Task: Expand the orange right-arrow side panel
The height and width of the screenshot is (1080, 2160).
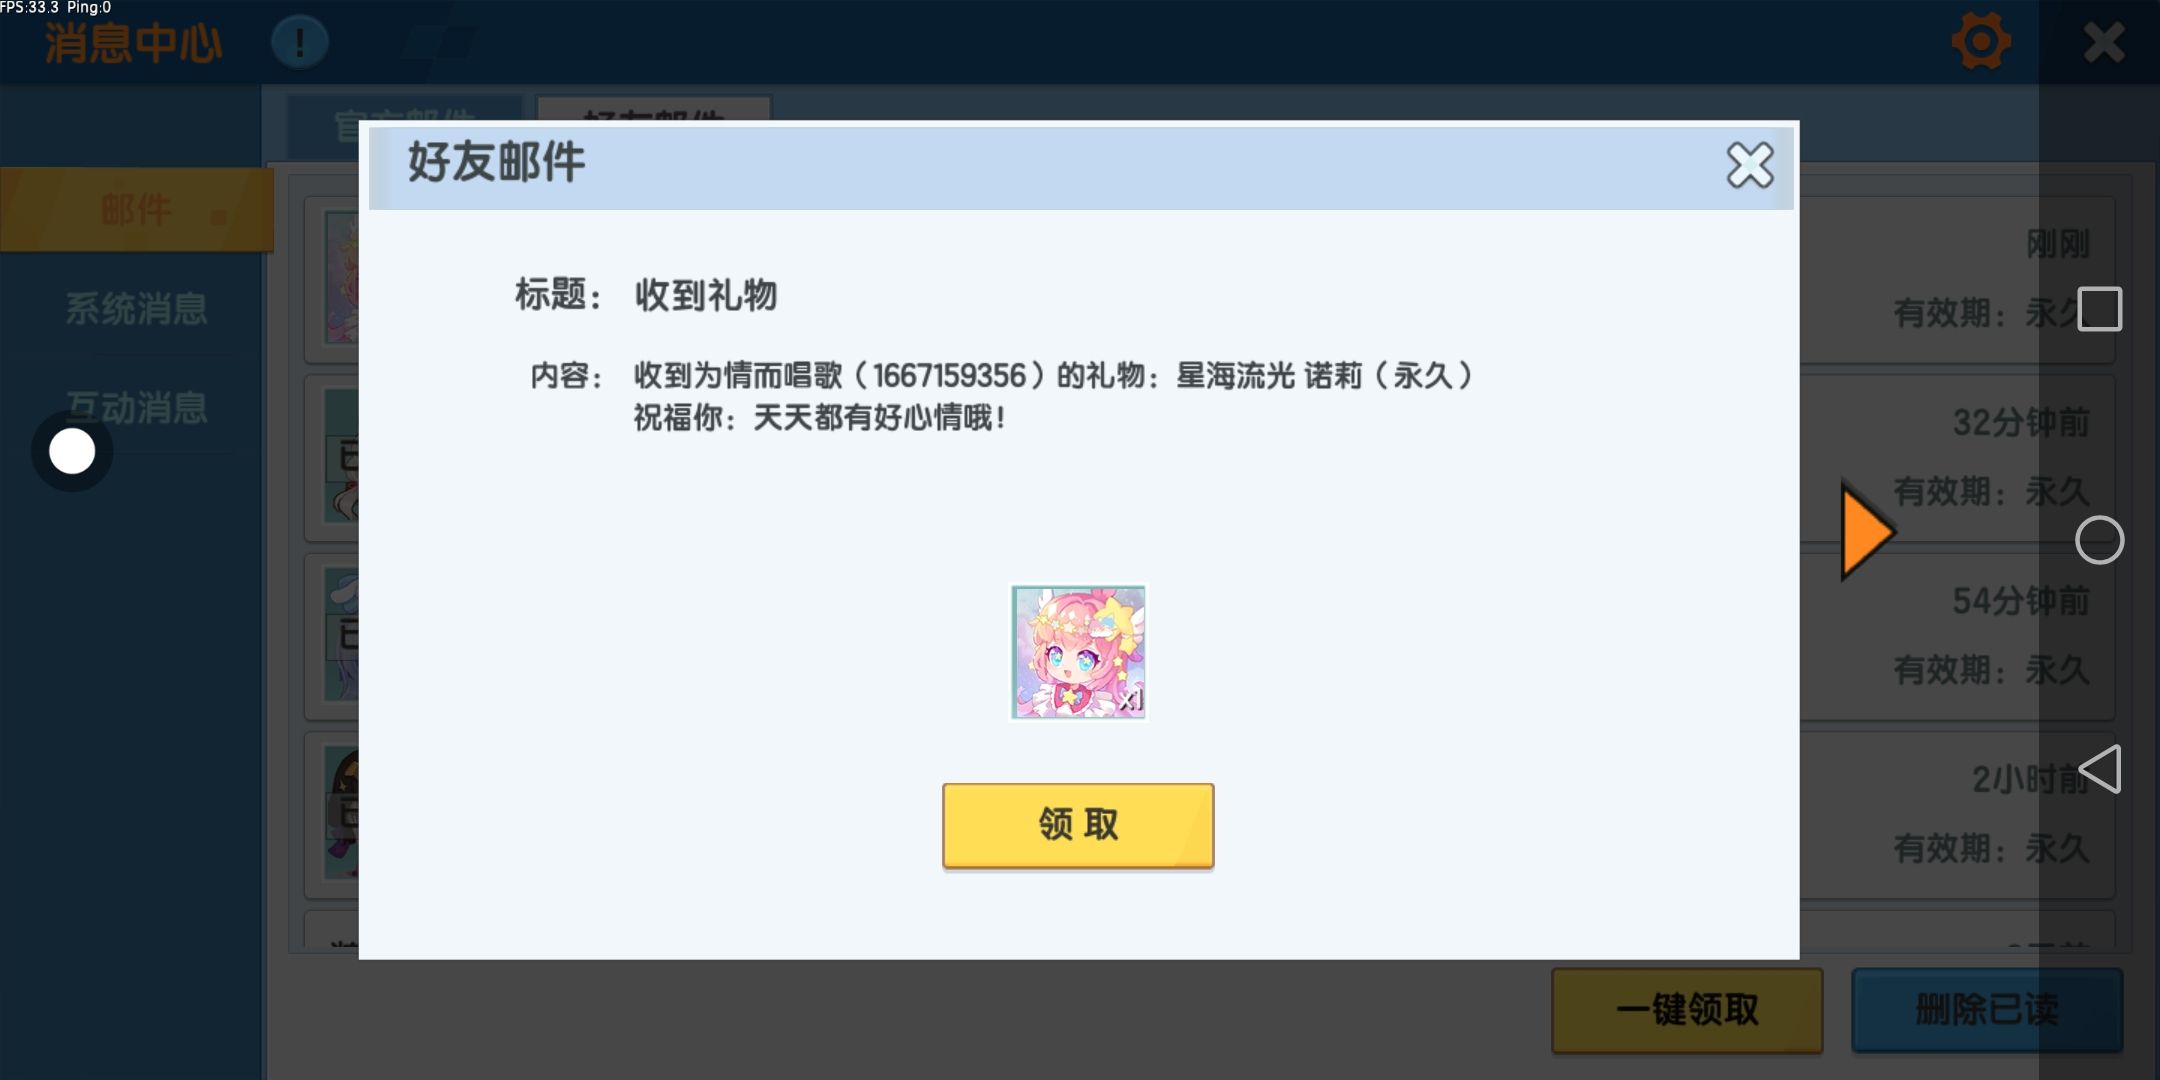Action: pyautogui.click(x=1867, y=530)
